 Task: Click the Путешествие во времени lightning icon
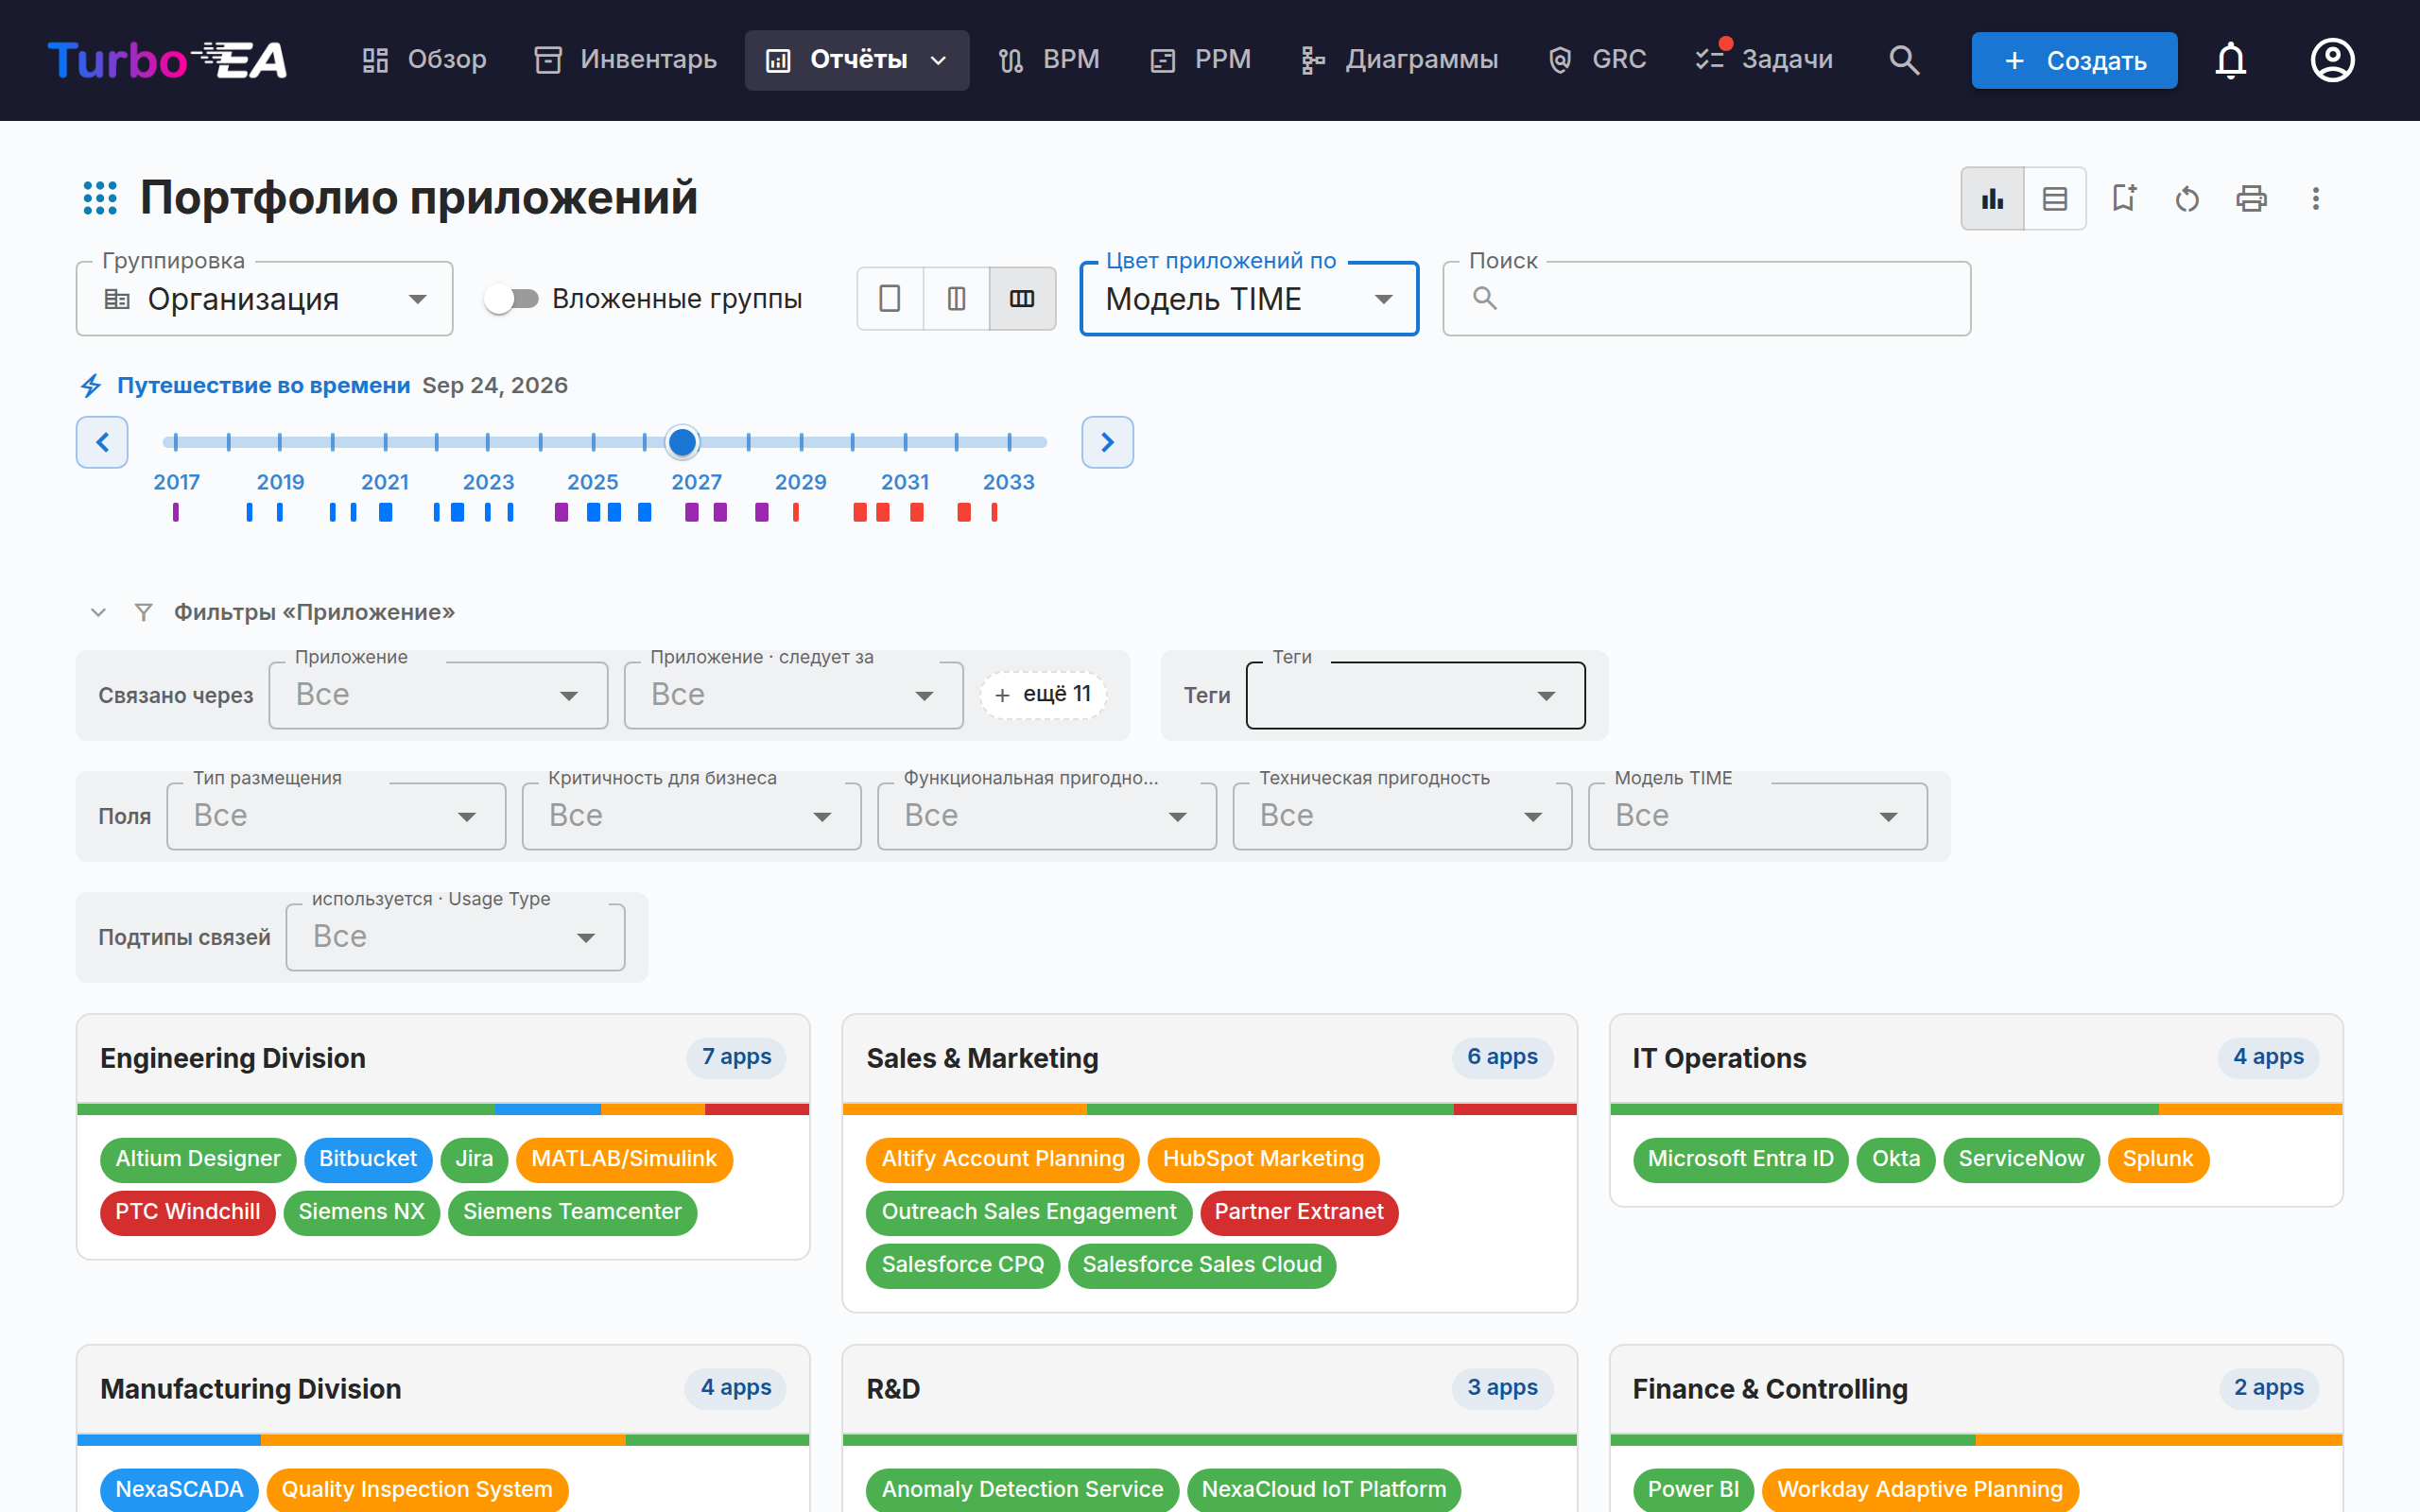point(91,386)
